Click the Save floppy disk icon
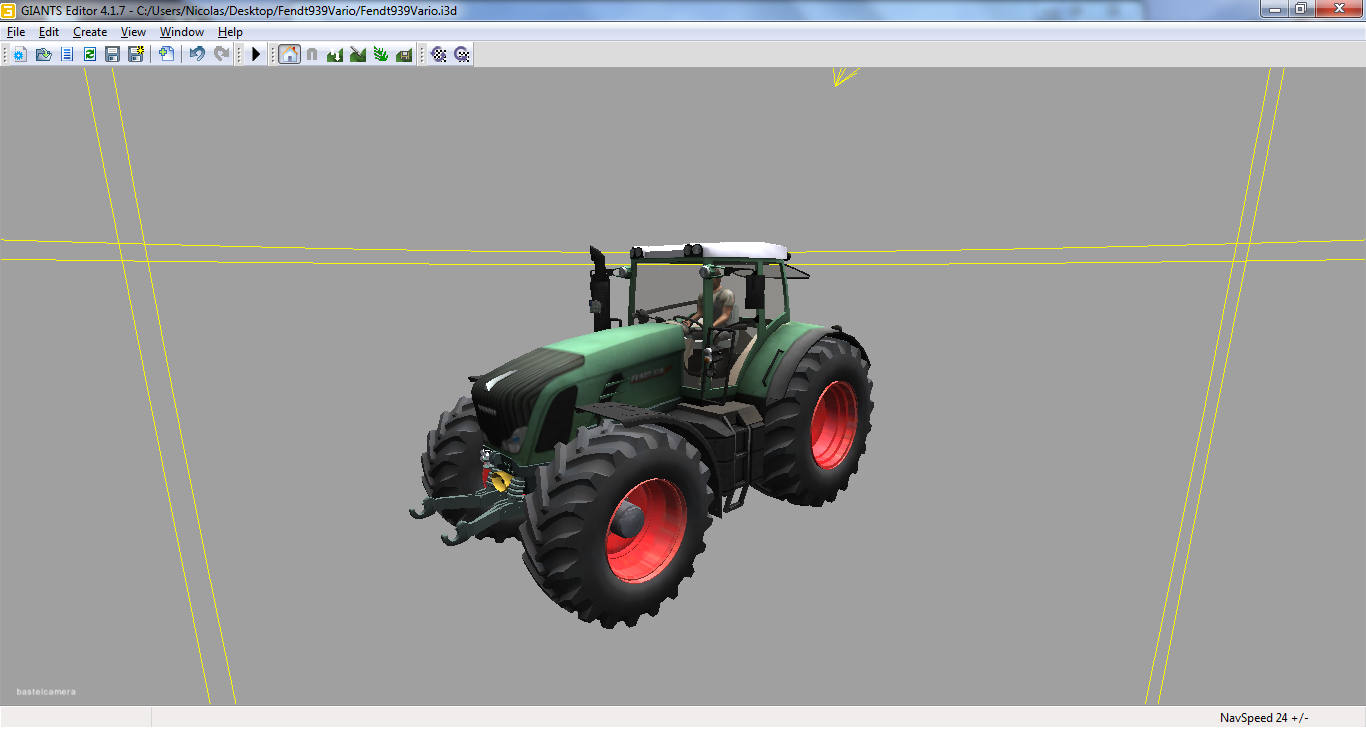The height and width of the screenshot is (744, 1366). [x=112, y=54]
